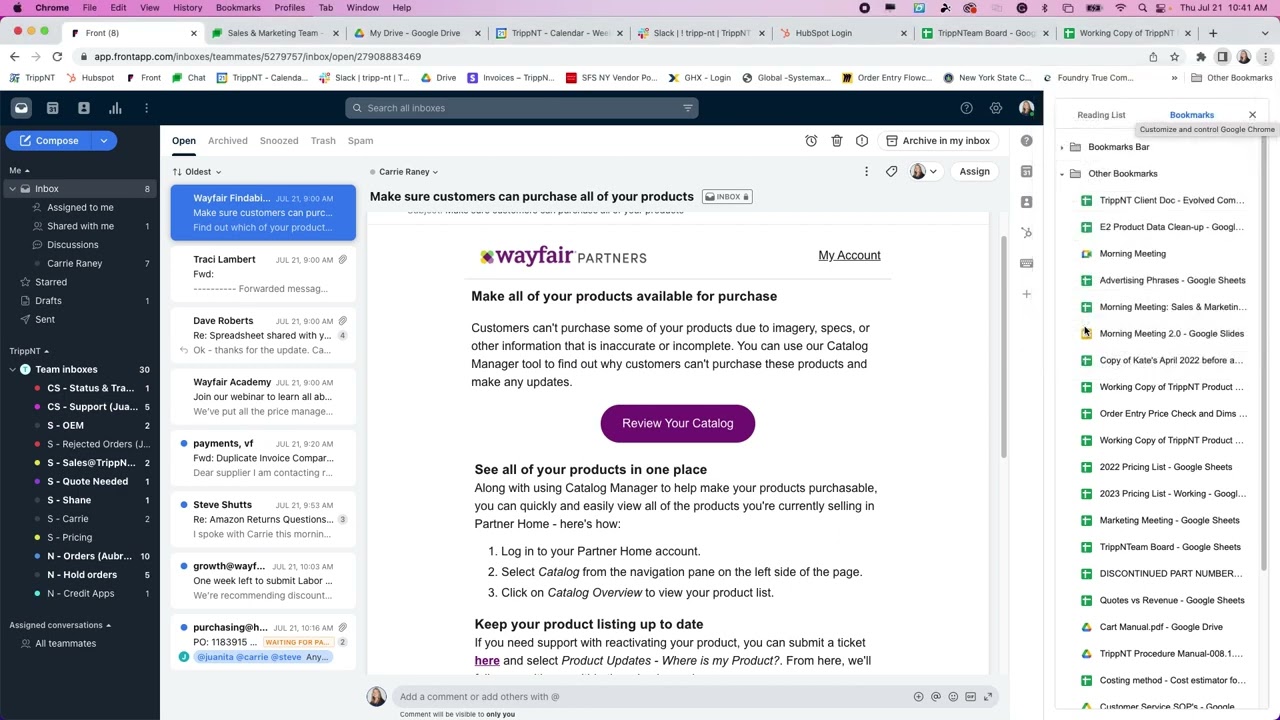Screen dimensions: 1280x720
Task: Open the Dave Roberts conversation
Action: tap(263, 335)
